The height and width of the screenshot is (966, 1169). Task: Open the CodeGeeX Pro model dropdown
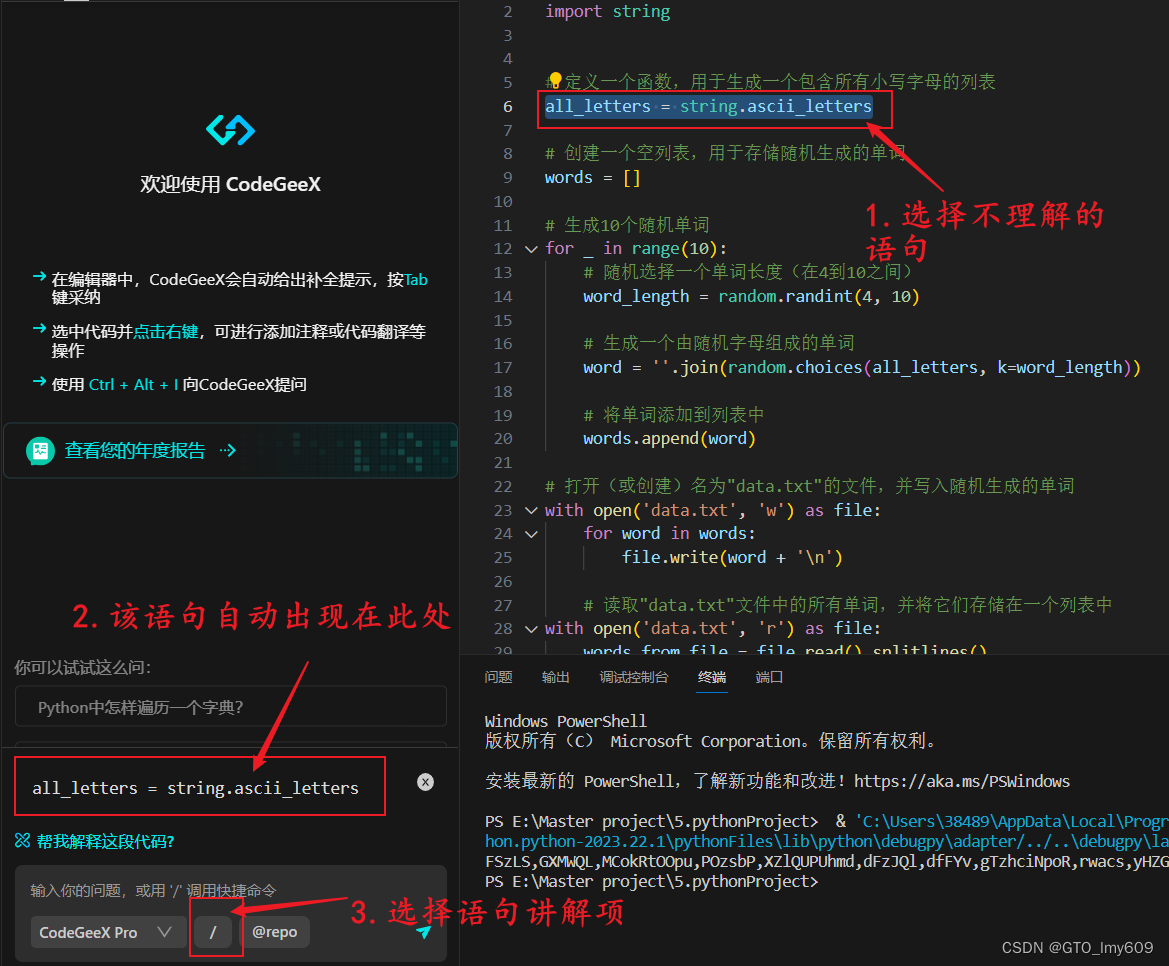point(107,932)
